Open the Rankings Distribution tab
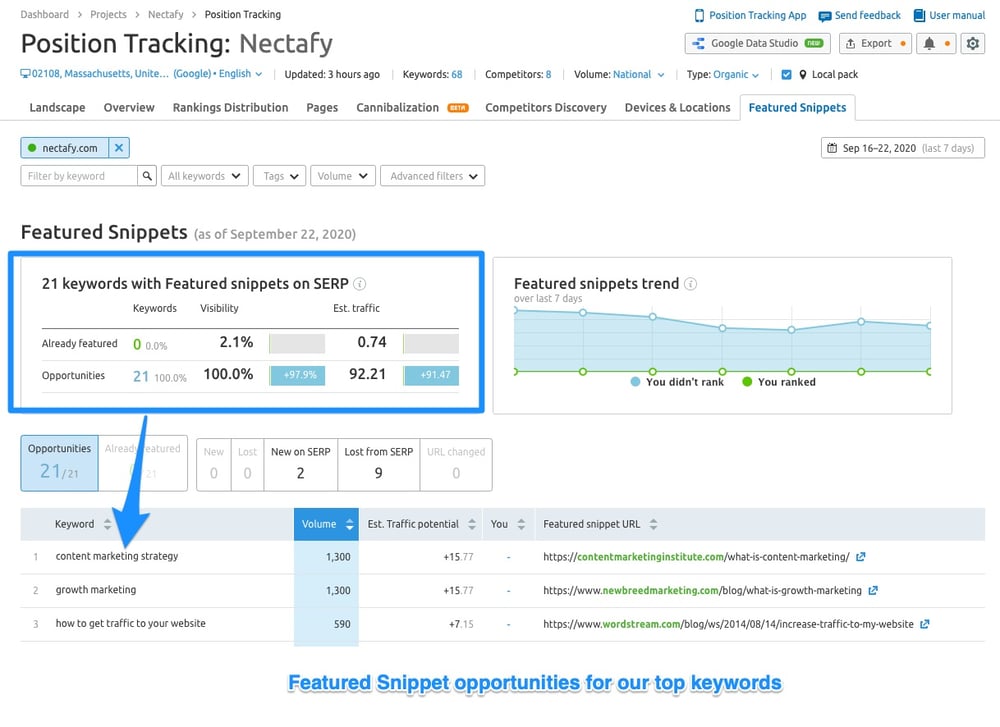 coord(230,108)
